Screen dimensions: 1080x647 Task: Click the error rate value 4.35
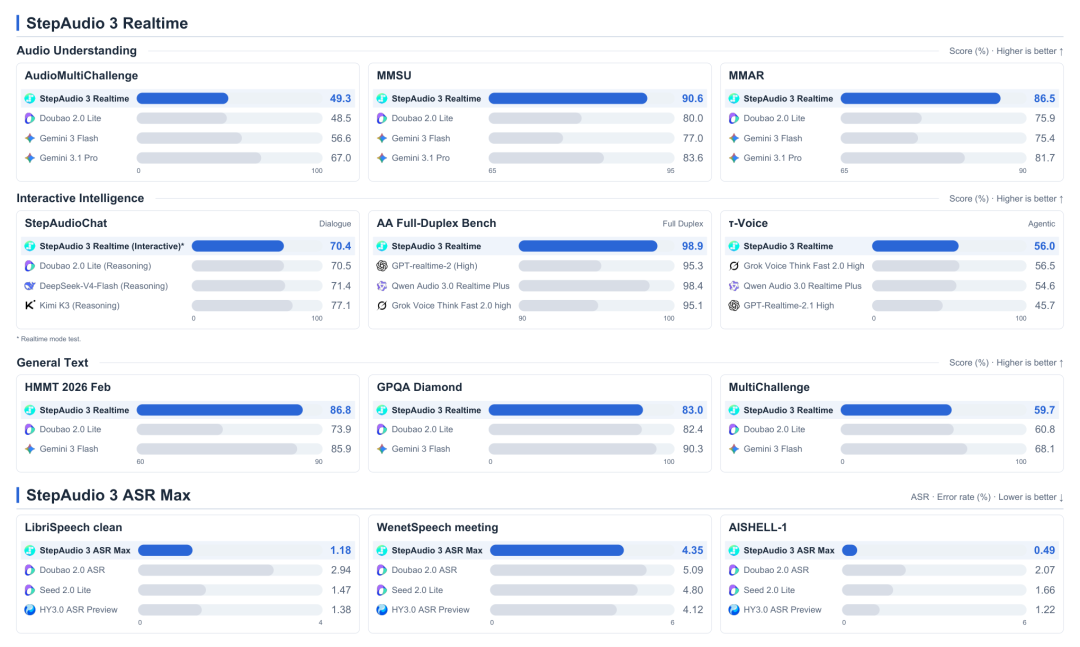point(692,551)
